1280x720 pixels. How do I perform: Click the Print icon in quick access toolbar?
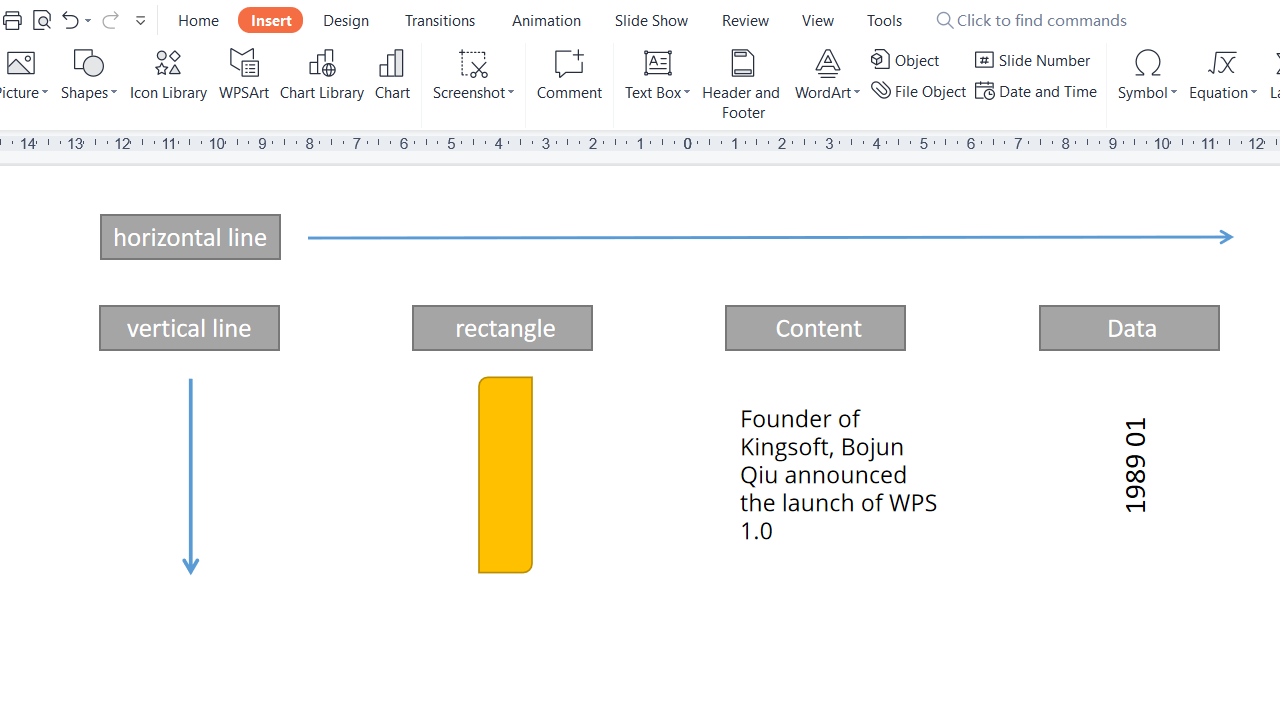click(x=12, y=20)
